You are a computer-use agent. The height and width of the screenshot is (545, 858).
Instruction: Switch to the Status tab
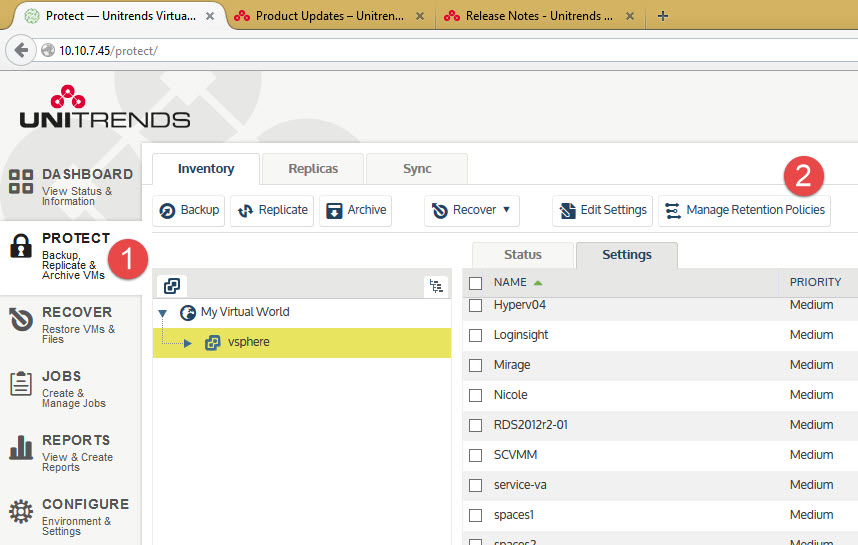(x=523, y=255)
